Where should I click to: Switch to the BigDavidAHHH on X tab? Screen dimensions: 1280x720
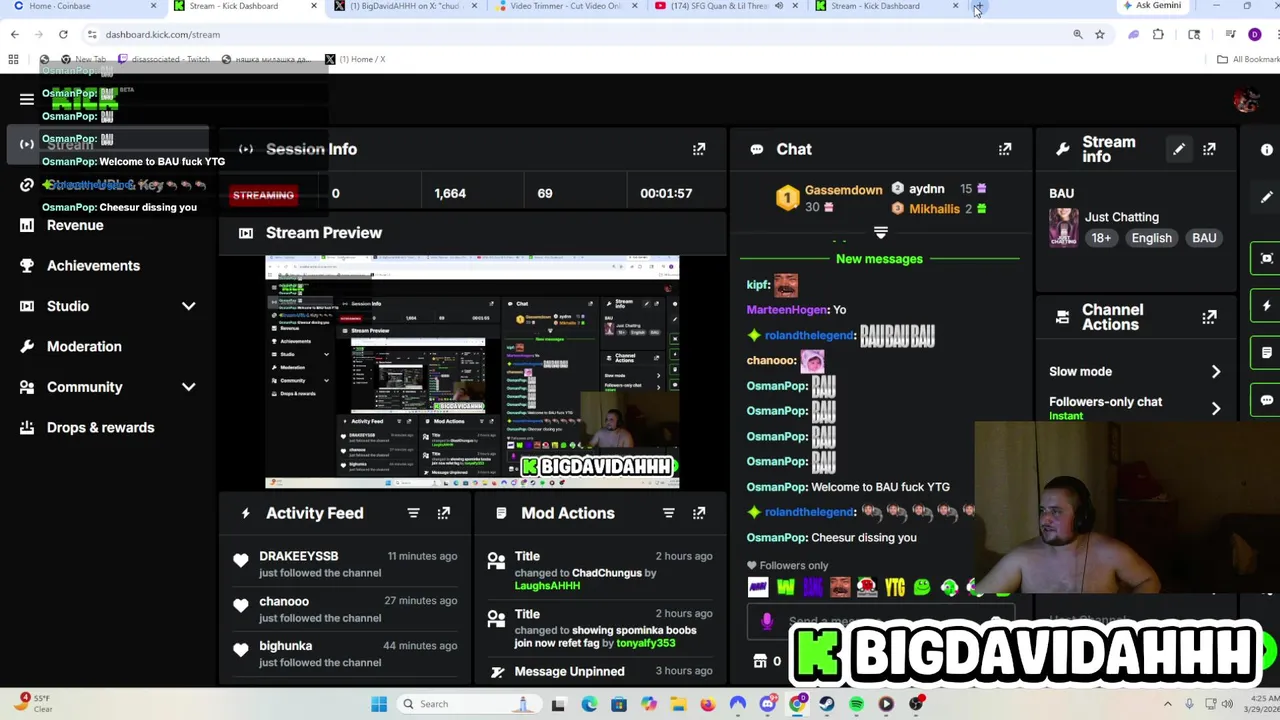click(405, 6)
